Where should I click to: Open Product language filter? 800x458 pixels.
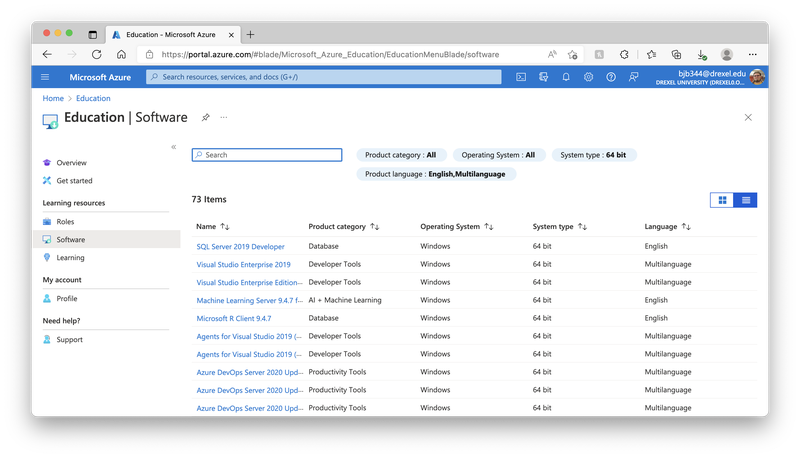(436, 174)
